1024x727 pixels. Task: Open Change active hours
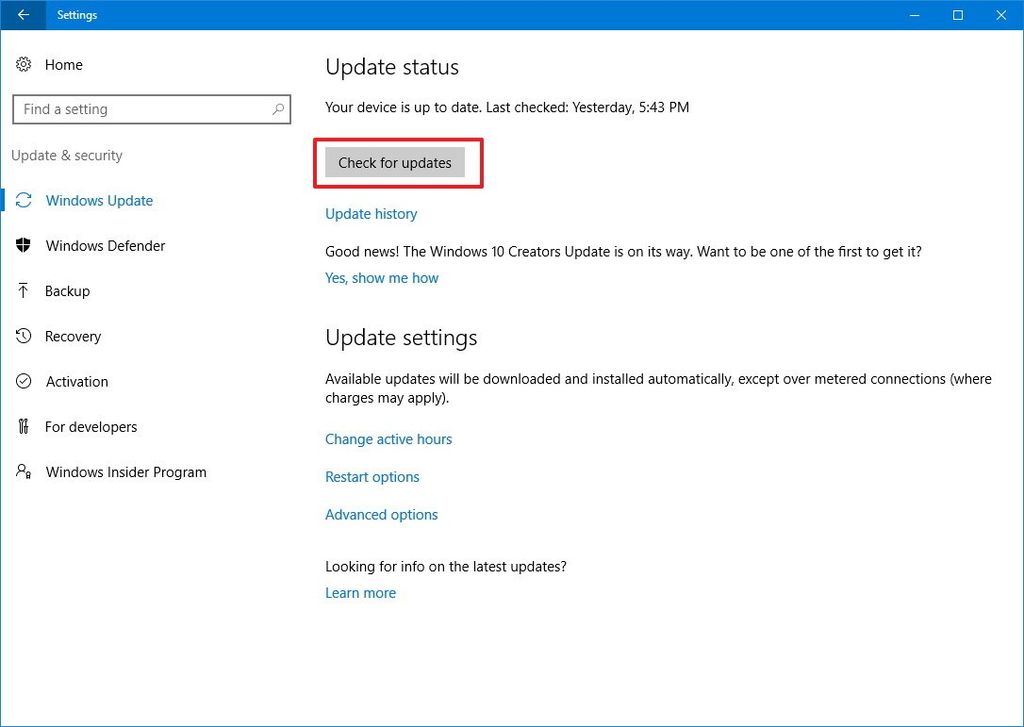(x=388, y=439)
